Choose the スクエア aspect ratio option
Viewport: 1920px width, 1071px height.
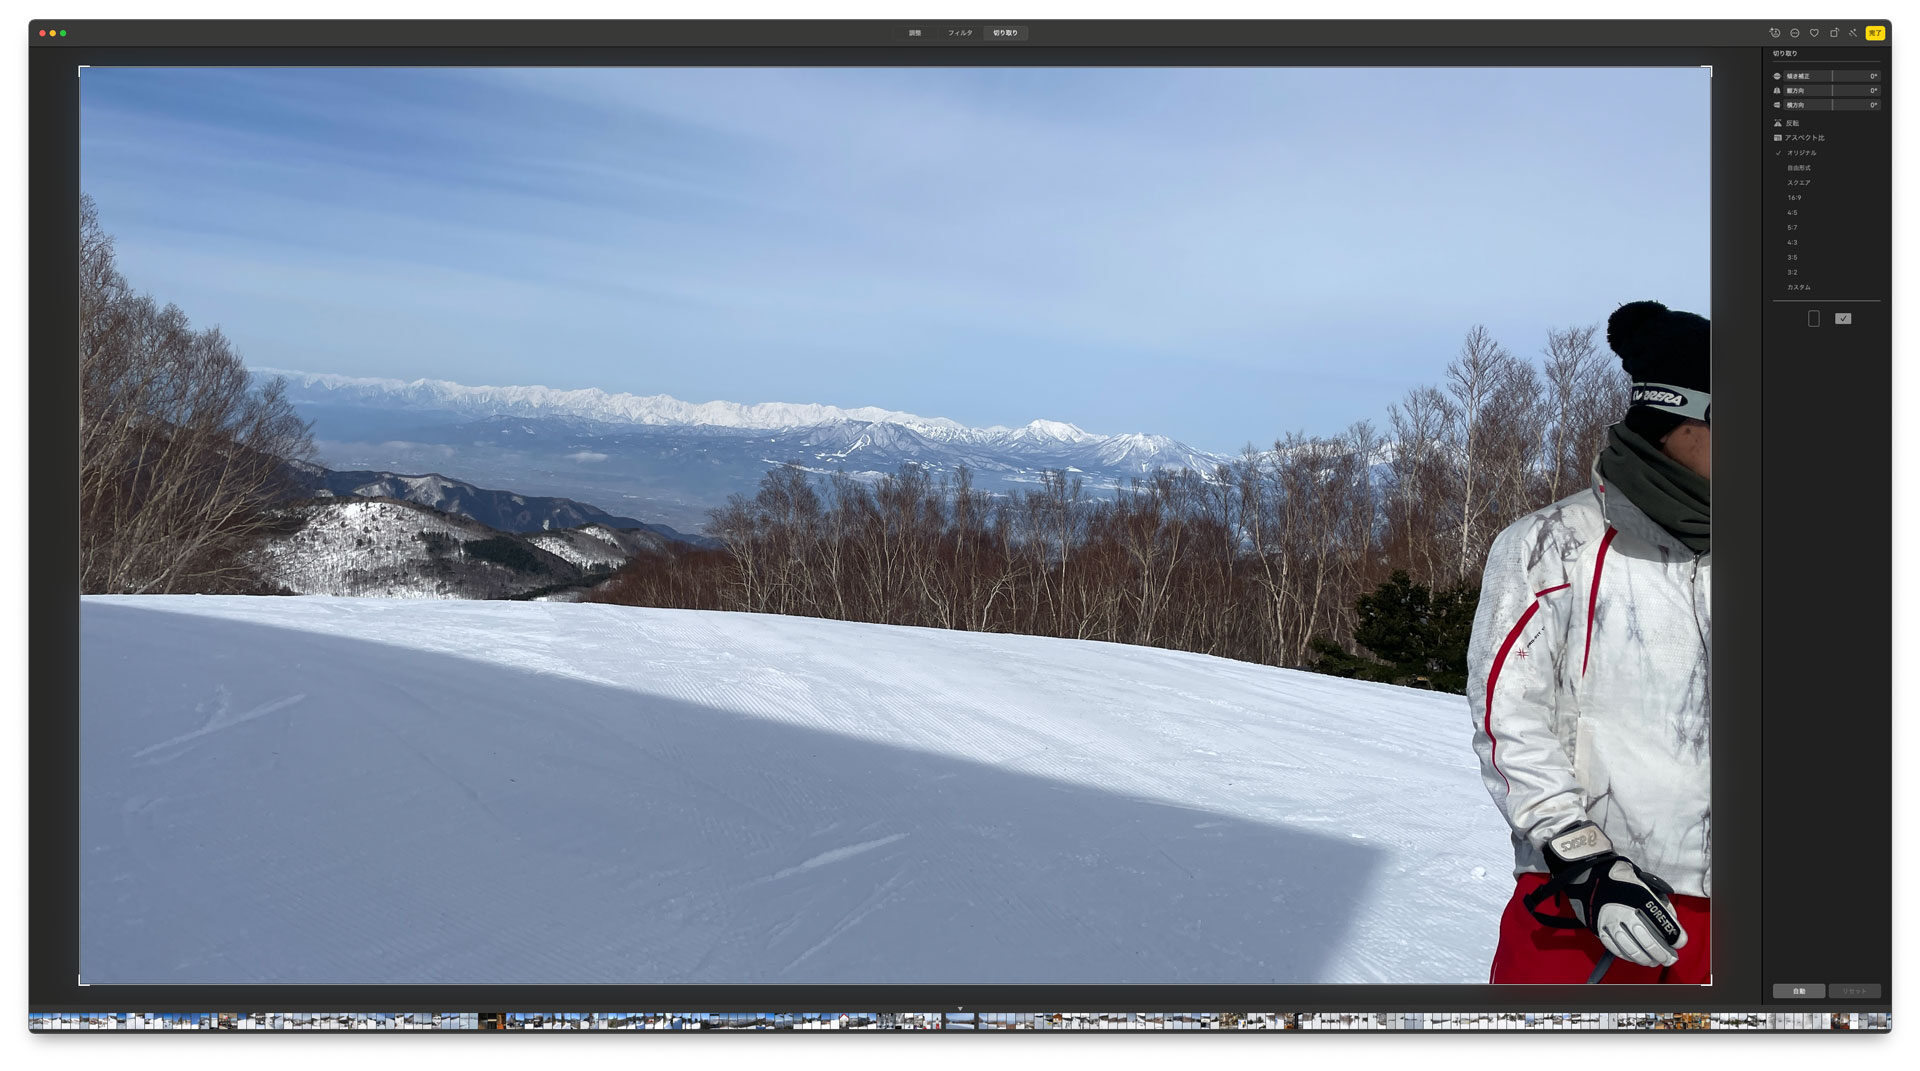click(x=1798, y=183)
